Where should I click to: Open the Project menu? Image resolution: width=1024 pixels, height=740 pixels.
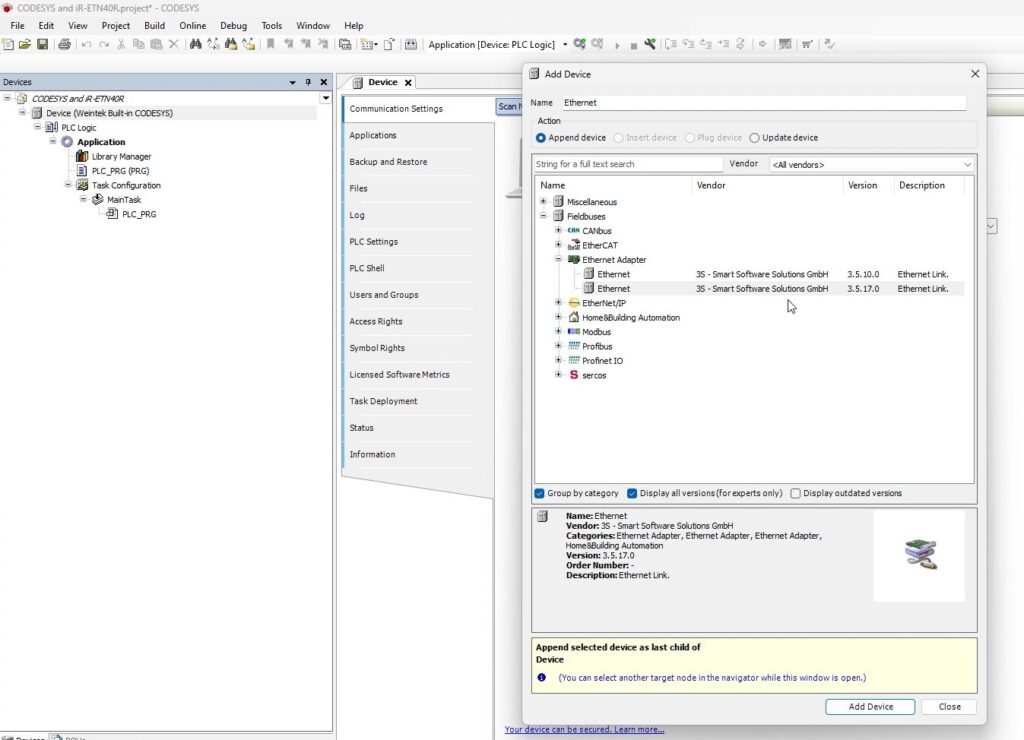tap(116, 25)
